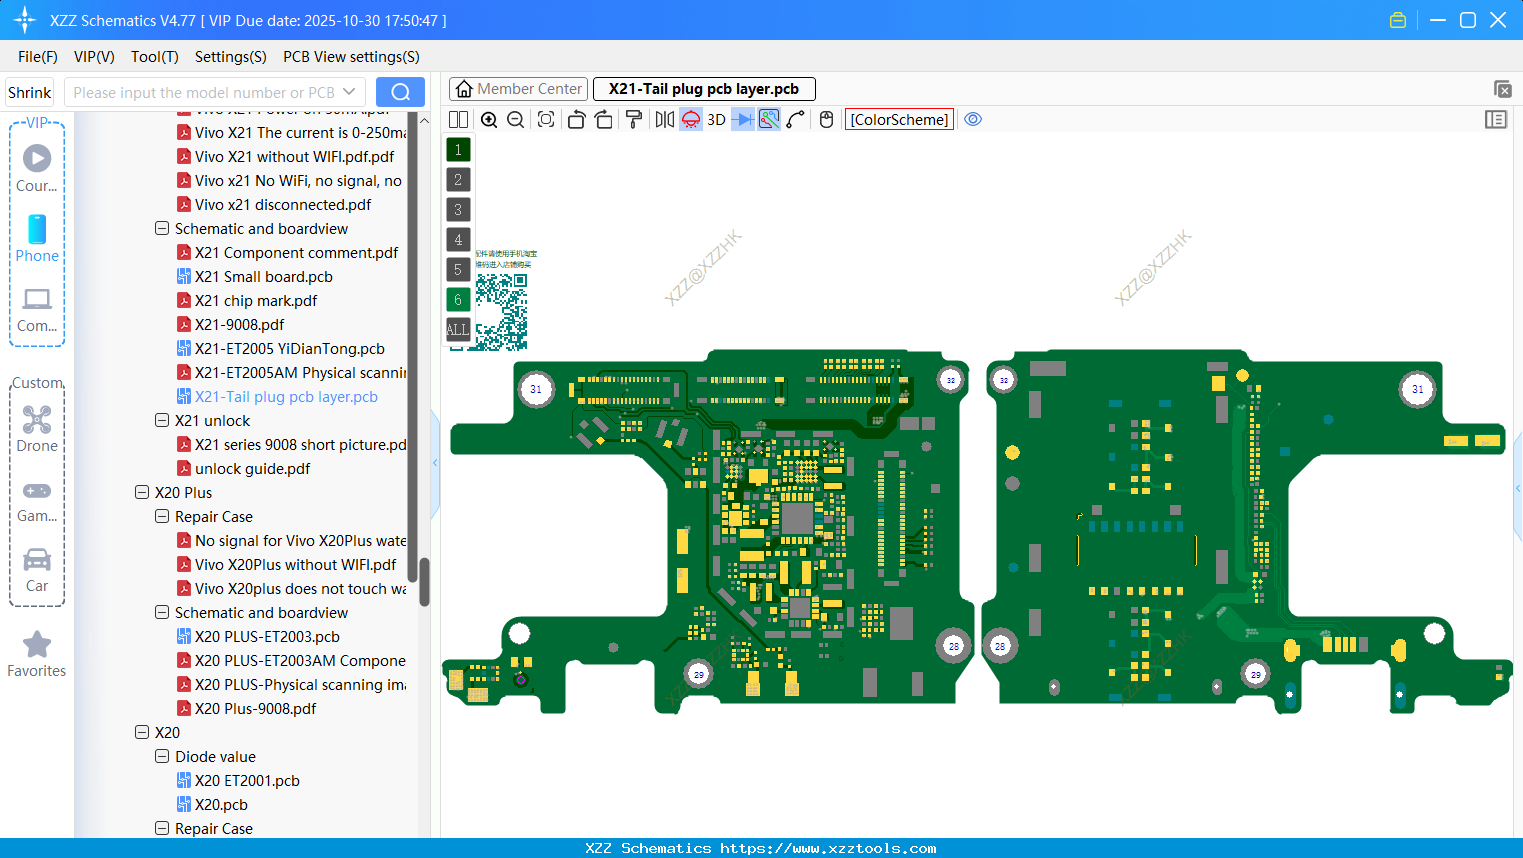Screen dimensions: 1523x858
Task: Mirror flip the board view
Action: click(x=665, y=120)
